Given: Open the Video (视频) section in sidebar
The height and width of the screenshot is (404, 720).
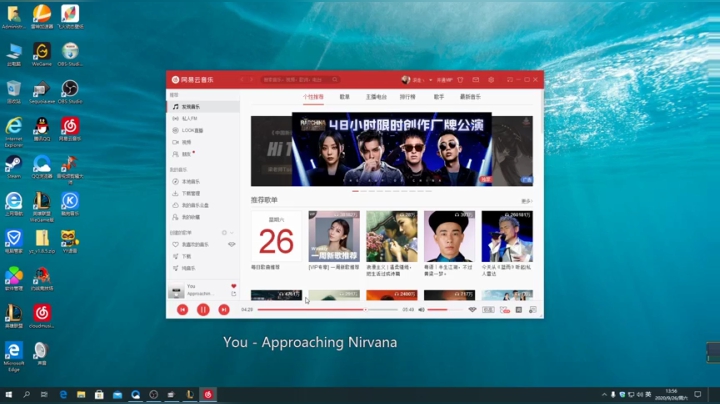Looking at the screenshot, I should [203, 142].
